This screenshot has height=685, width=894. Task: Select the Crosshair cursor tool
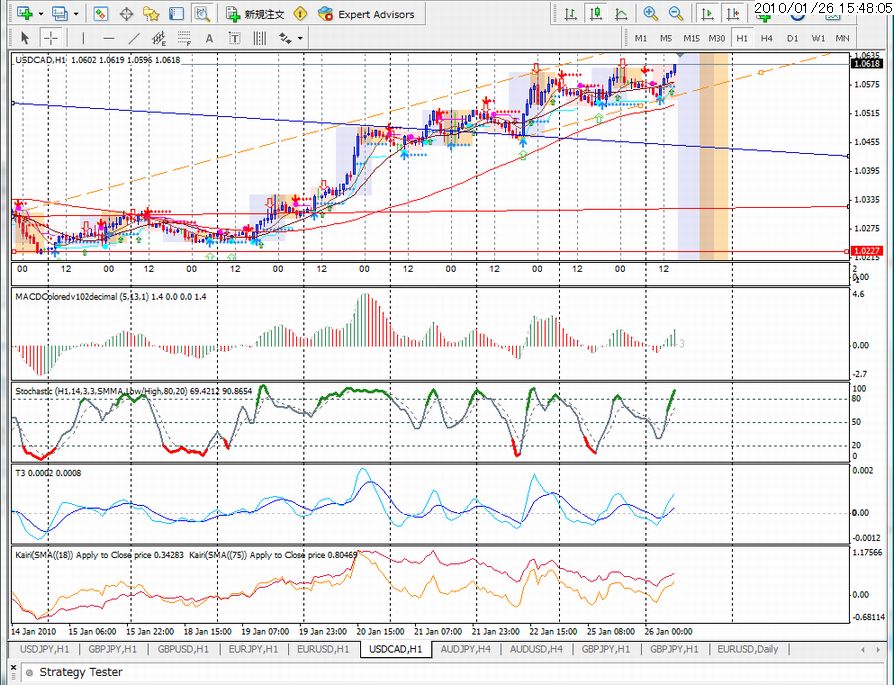50,38
